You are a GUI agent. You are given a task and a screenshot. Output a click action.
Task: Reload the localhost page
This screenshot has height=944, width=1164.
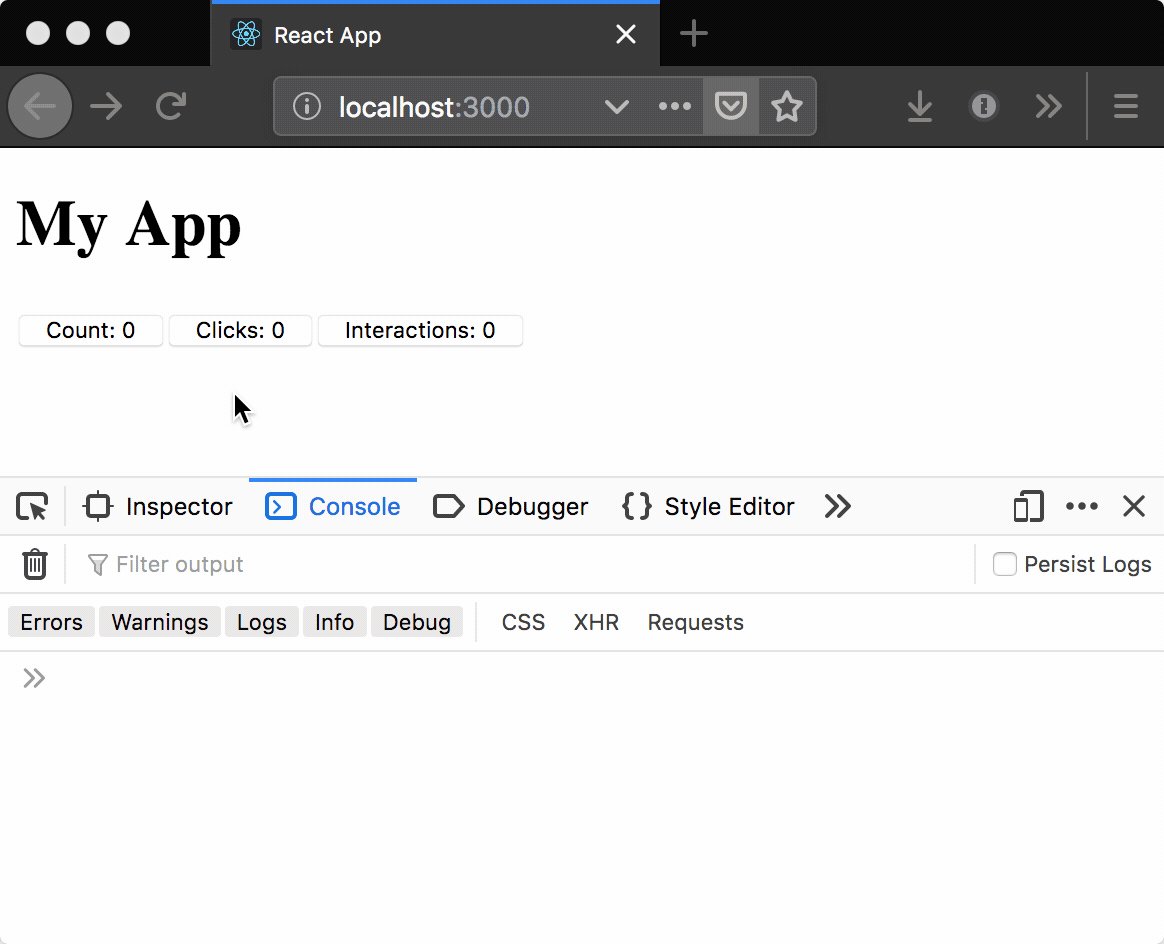171,106
